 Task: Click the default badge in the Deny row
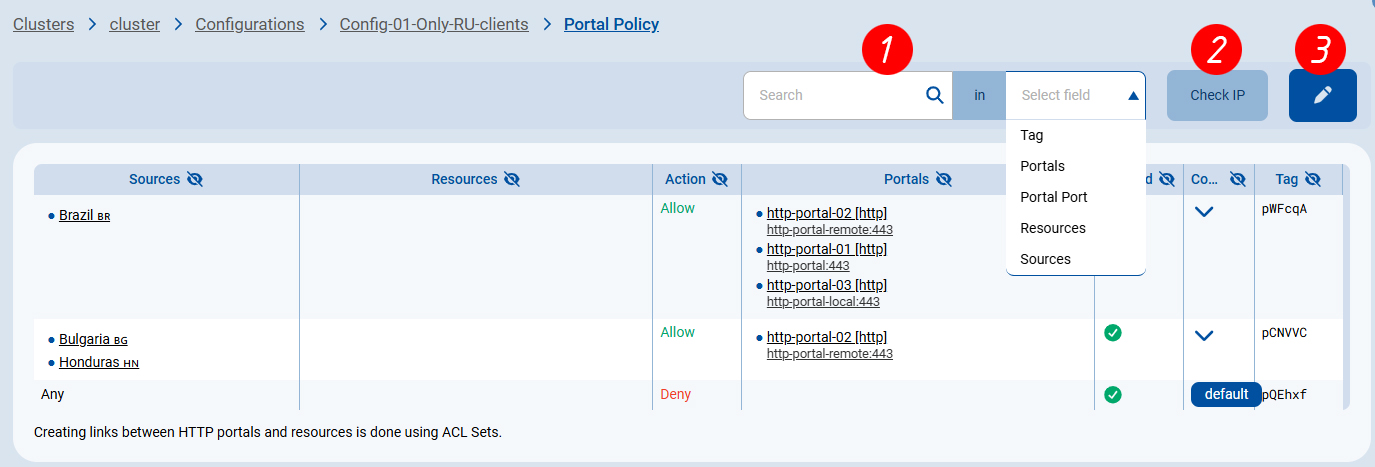1226,394
